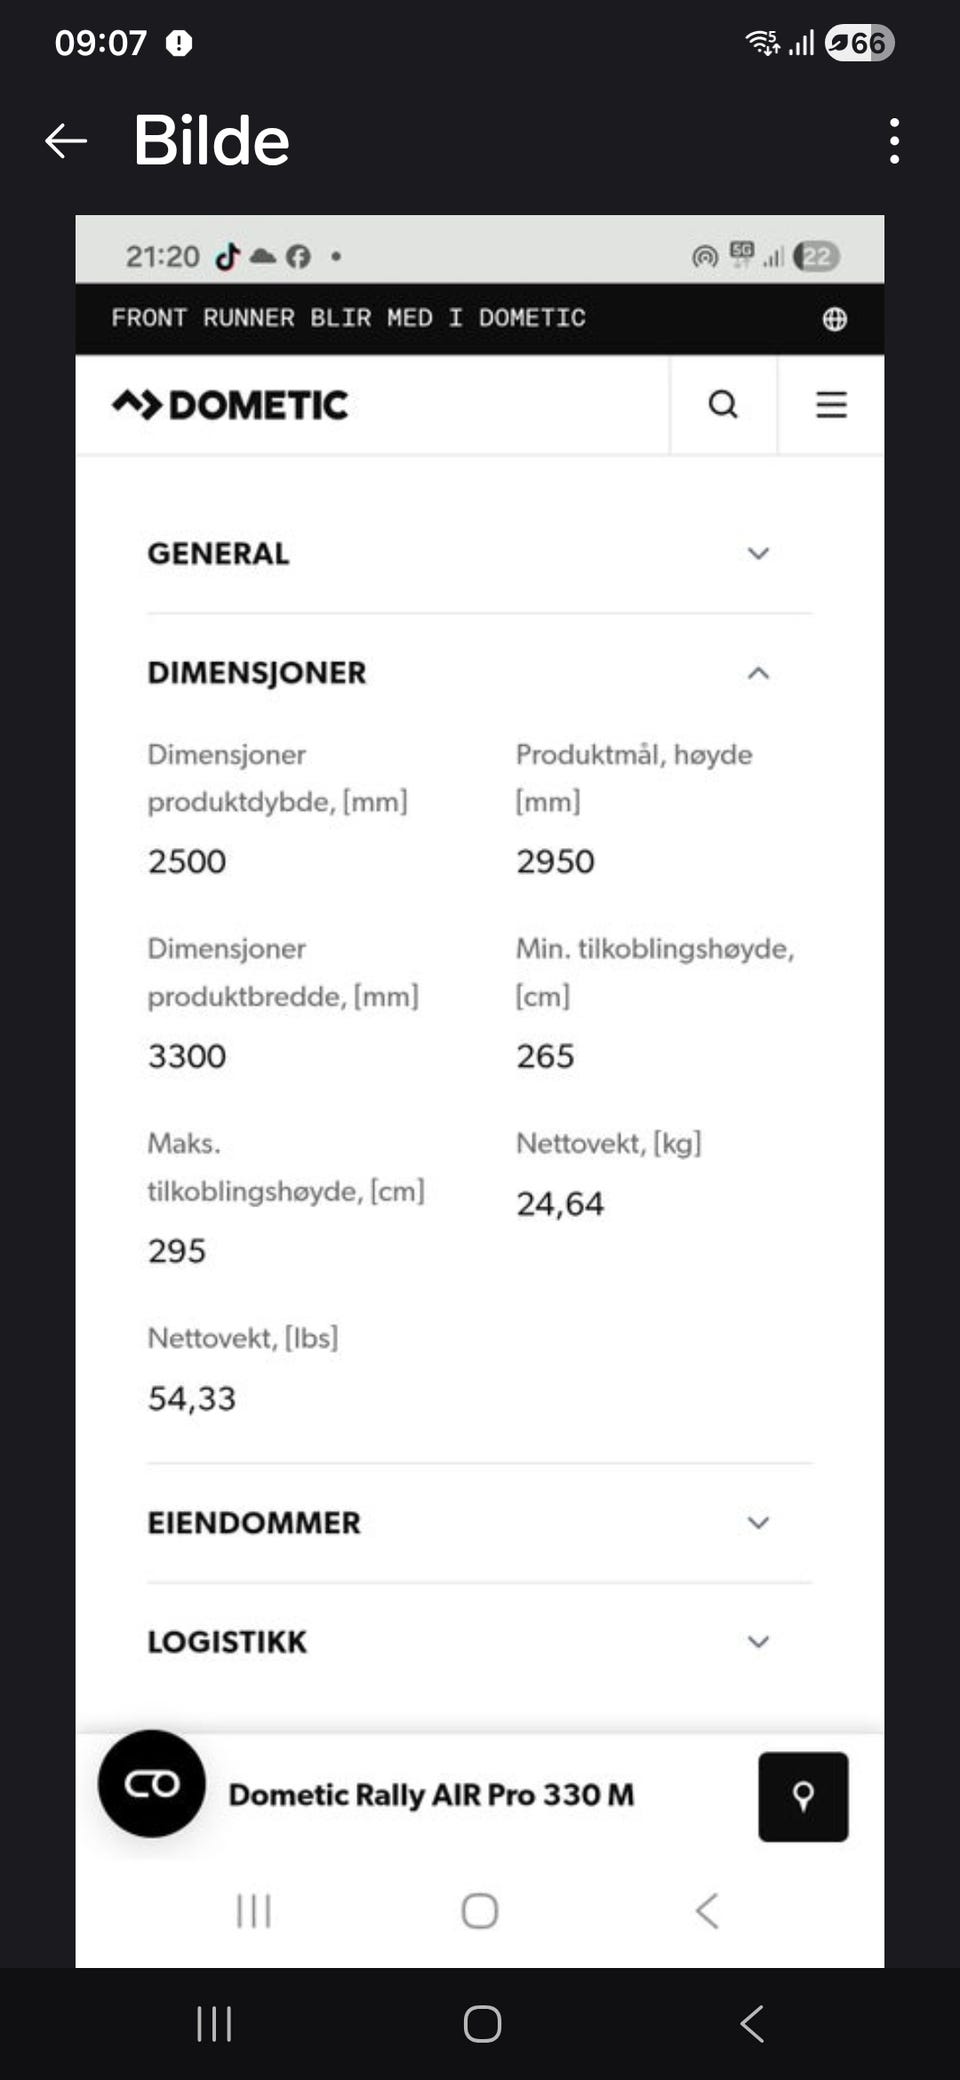Image resolution: width=960 pixels, height=2080 pixels.
Task: Select the Dometic Rally AIR Pro 330 M title
Action: [x=431, y=1795]
